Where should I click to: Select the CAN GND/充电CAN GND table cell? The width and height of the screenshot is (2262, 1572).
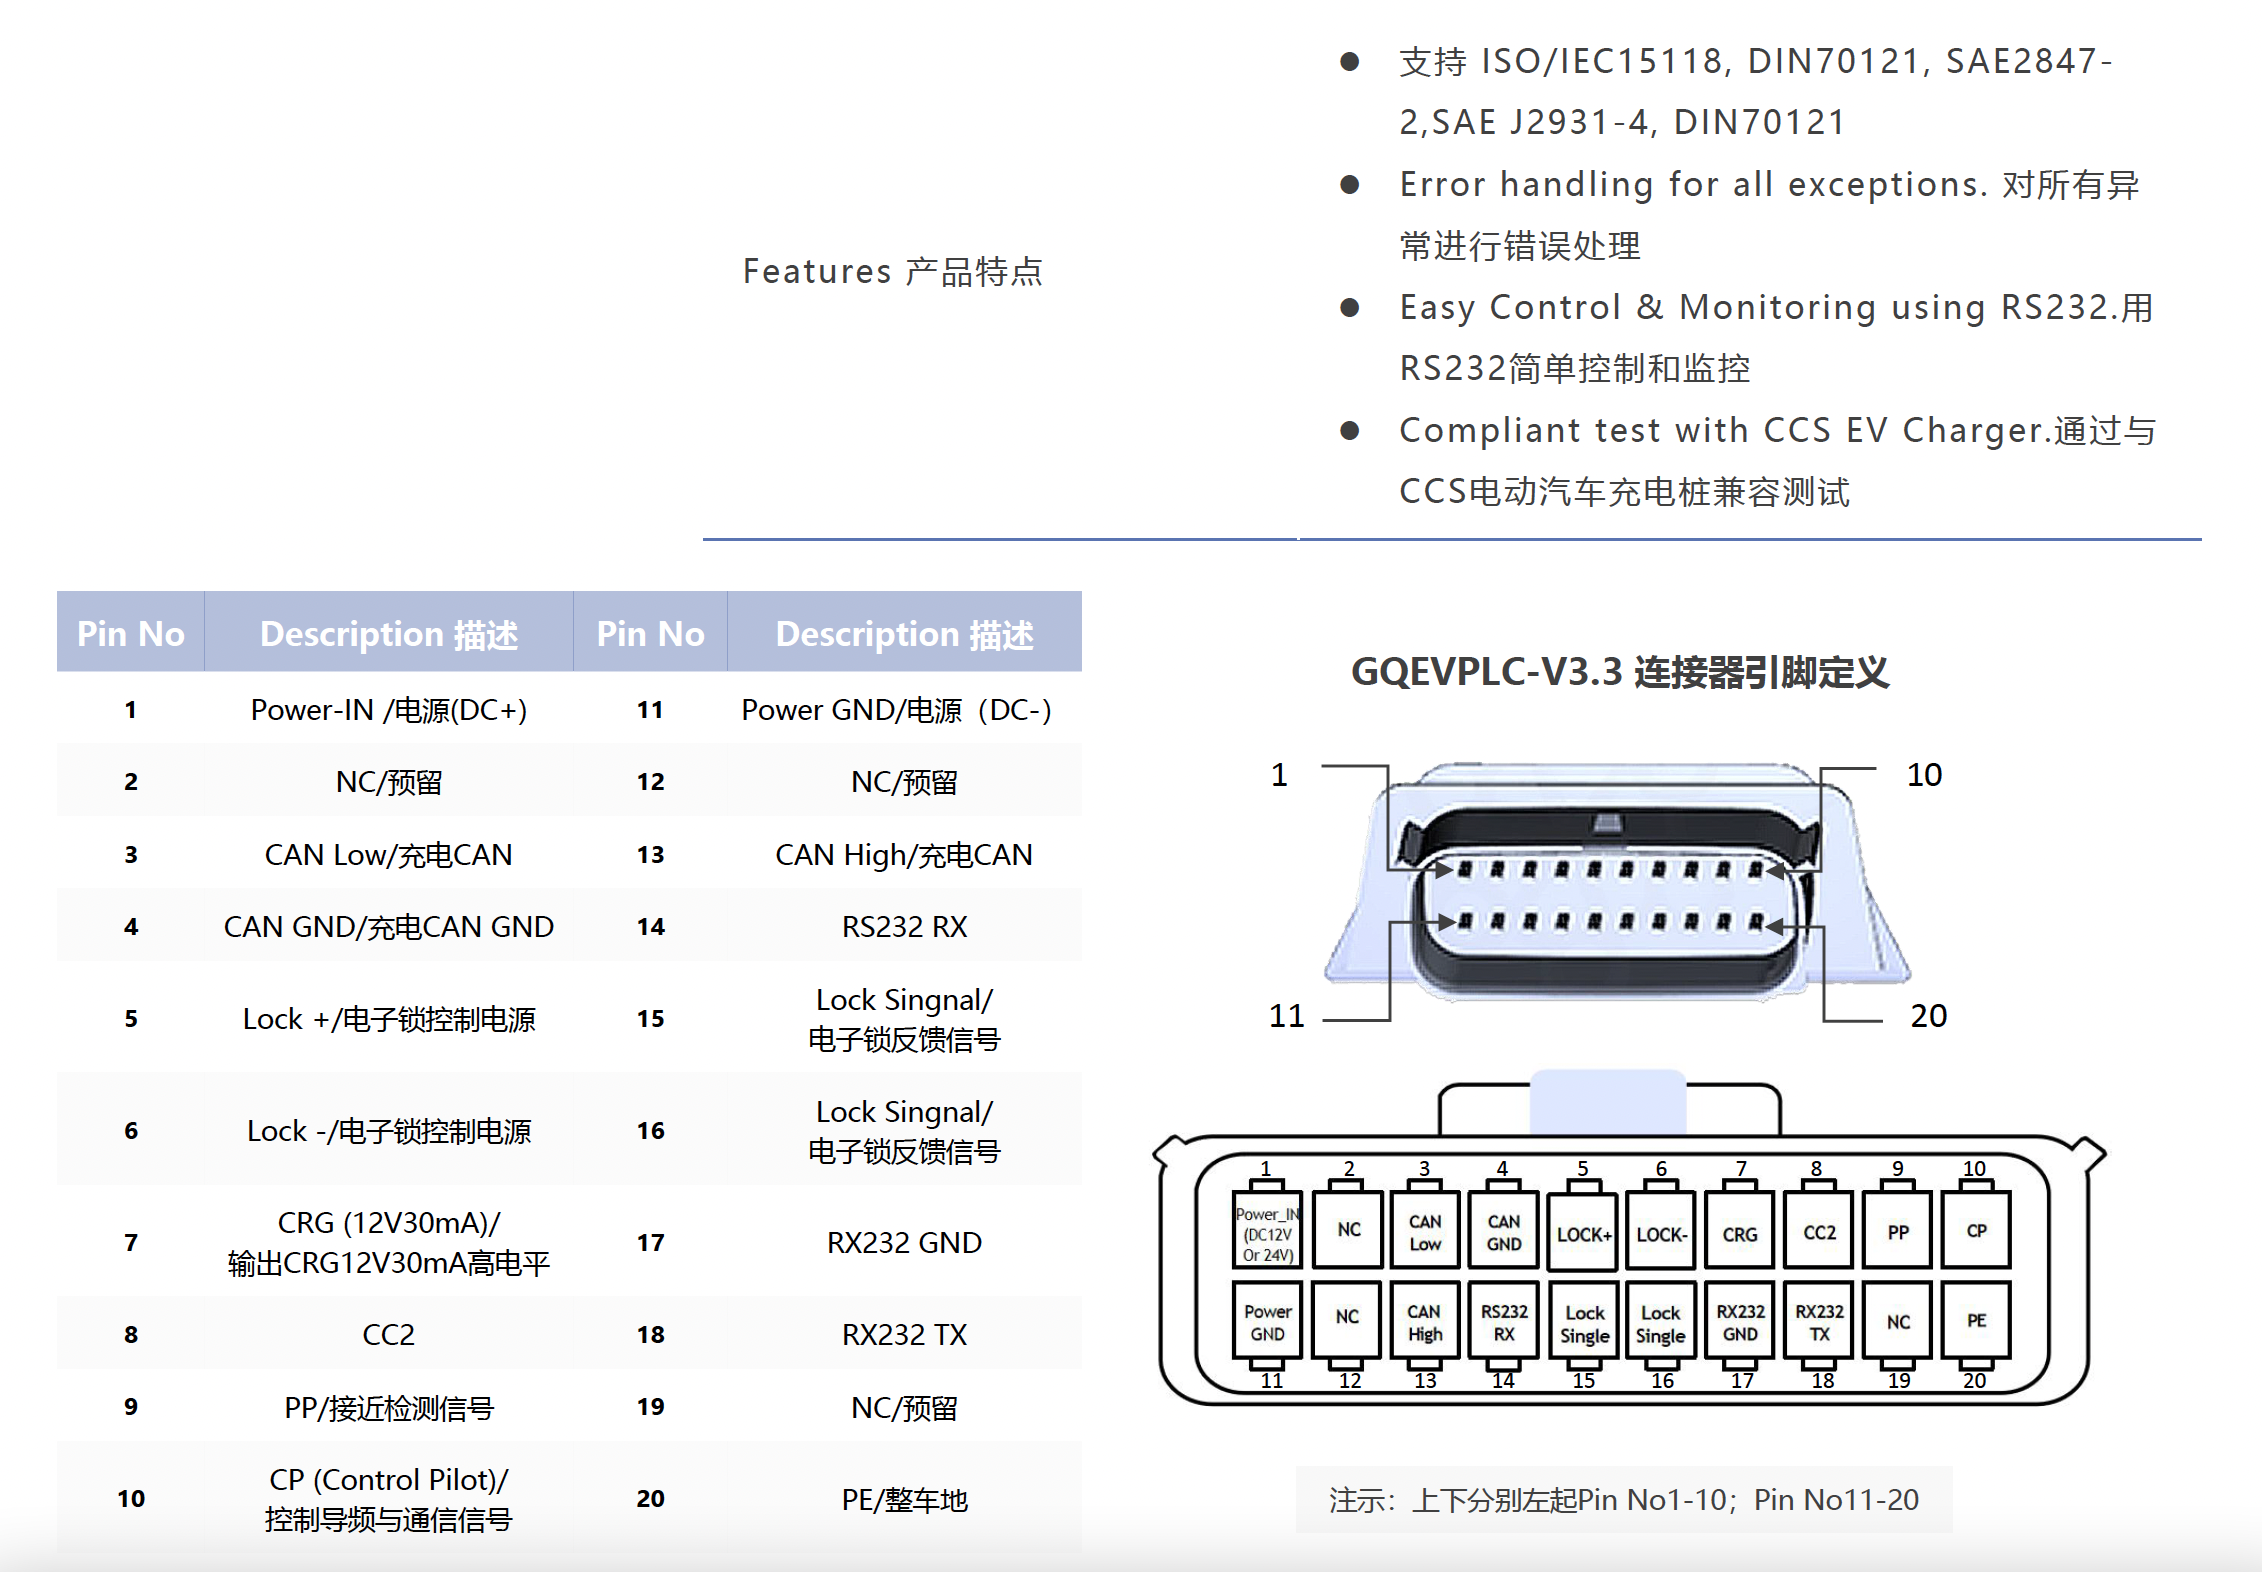388,926
